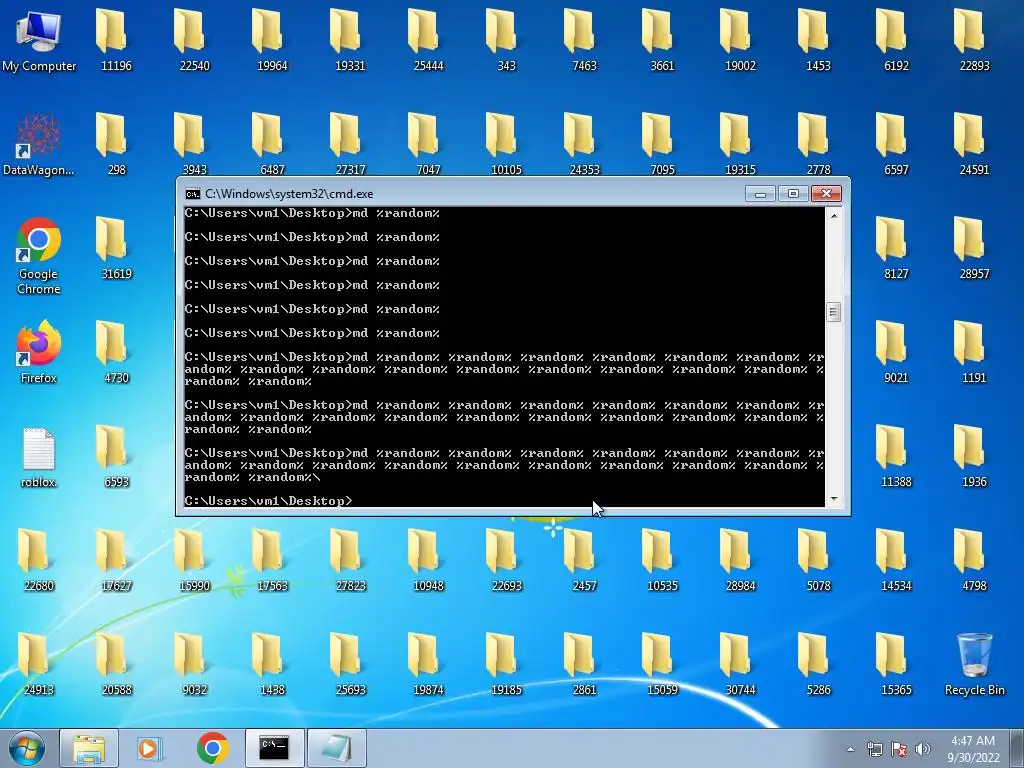This screenshot has width=1024, height=768.
Task: Select folder 17563 on desktop
Action: coord(272,561)
